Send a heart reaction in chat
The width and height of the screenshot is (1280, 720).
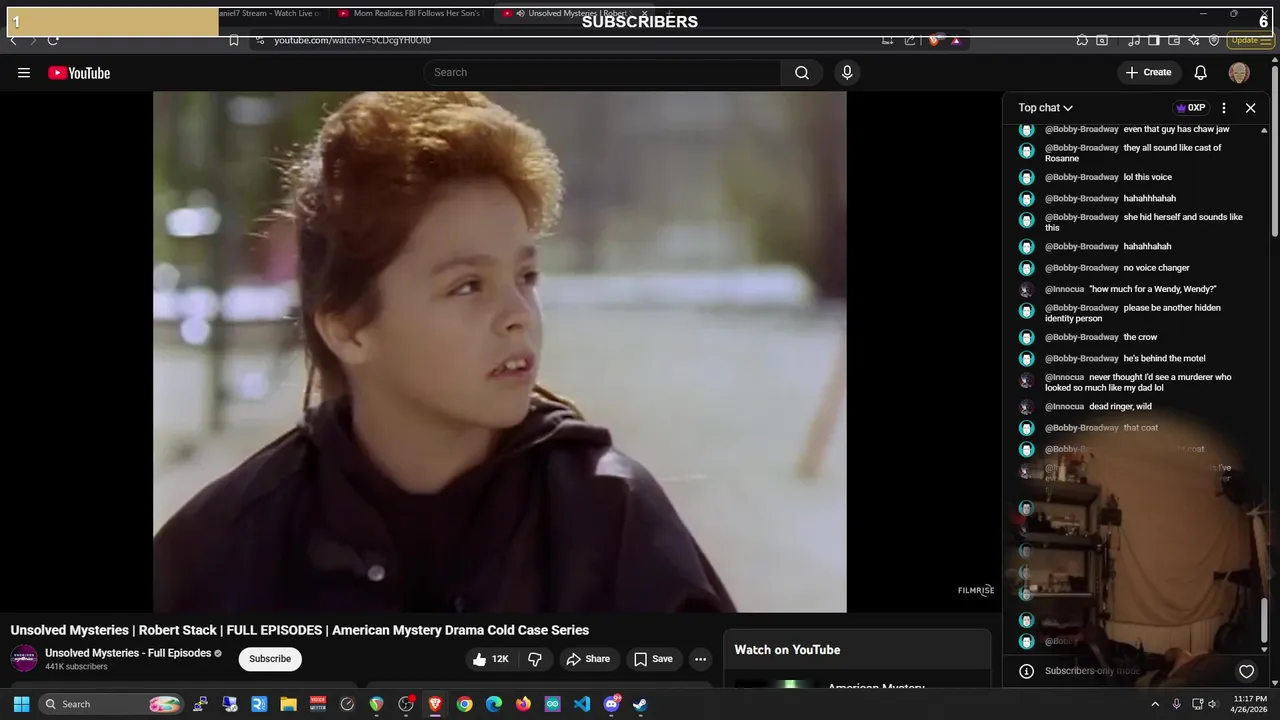(1246, 672)
